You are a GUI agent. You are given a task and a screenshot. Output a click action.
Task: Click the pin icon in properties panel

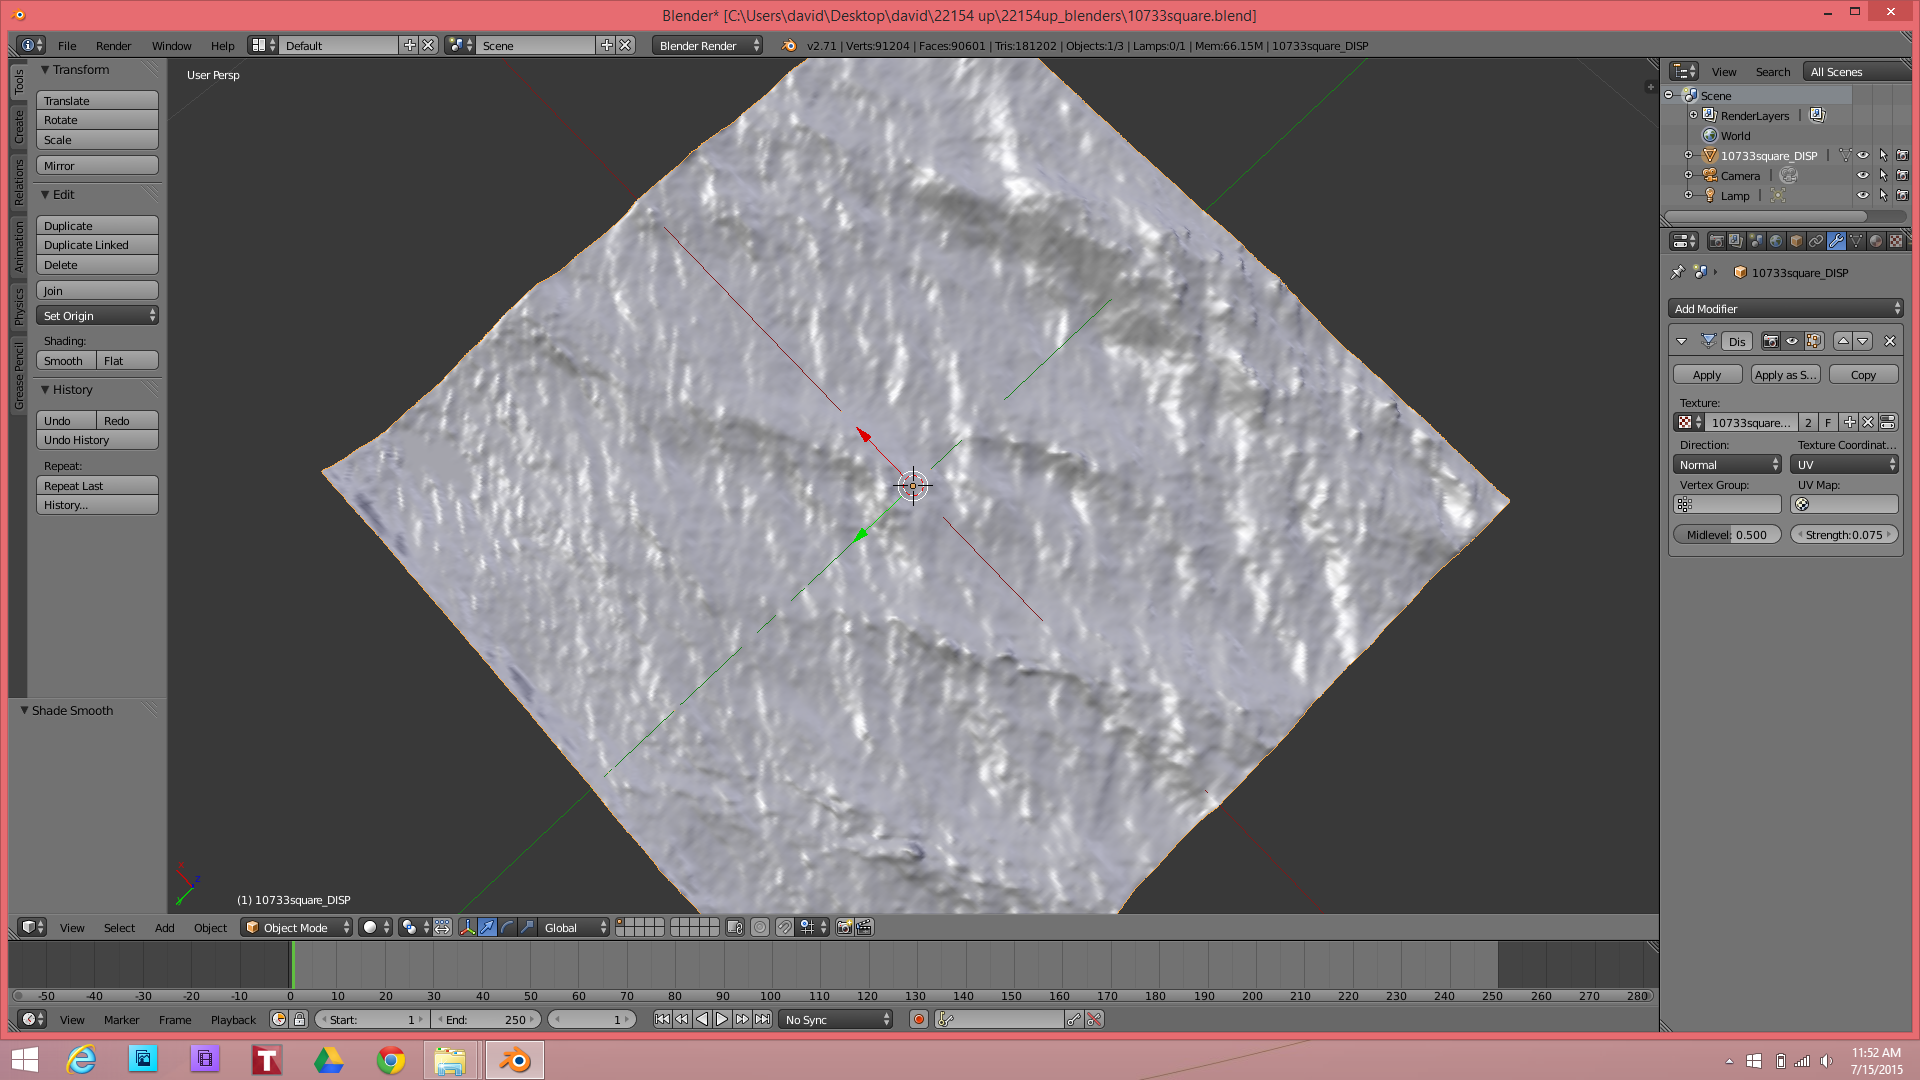point(1677,272)
